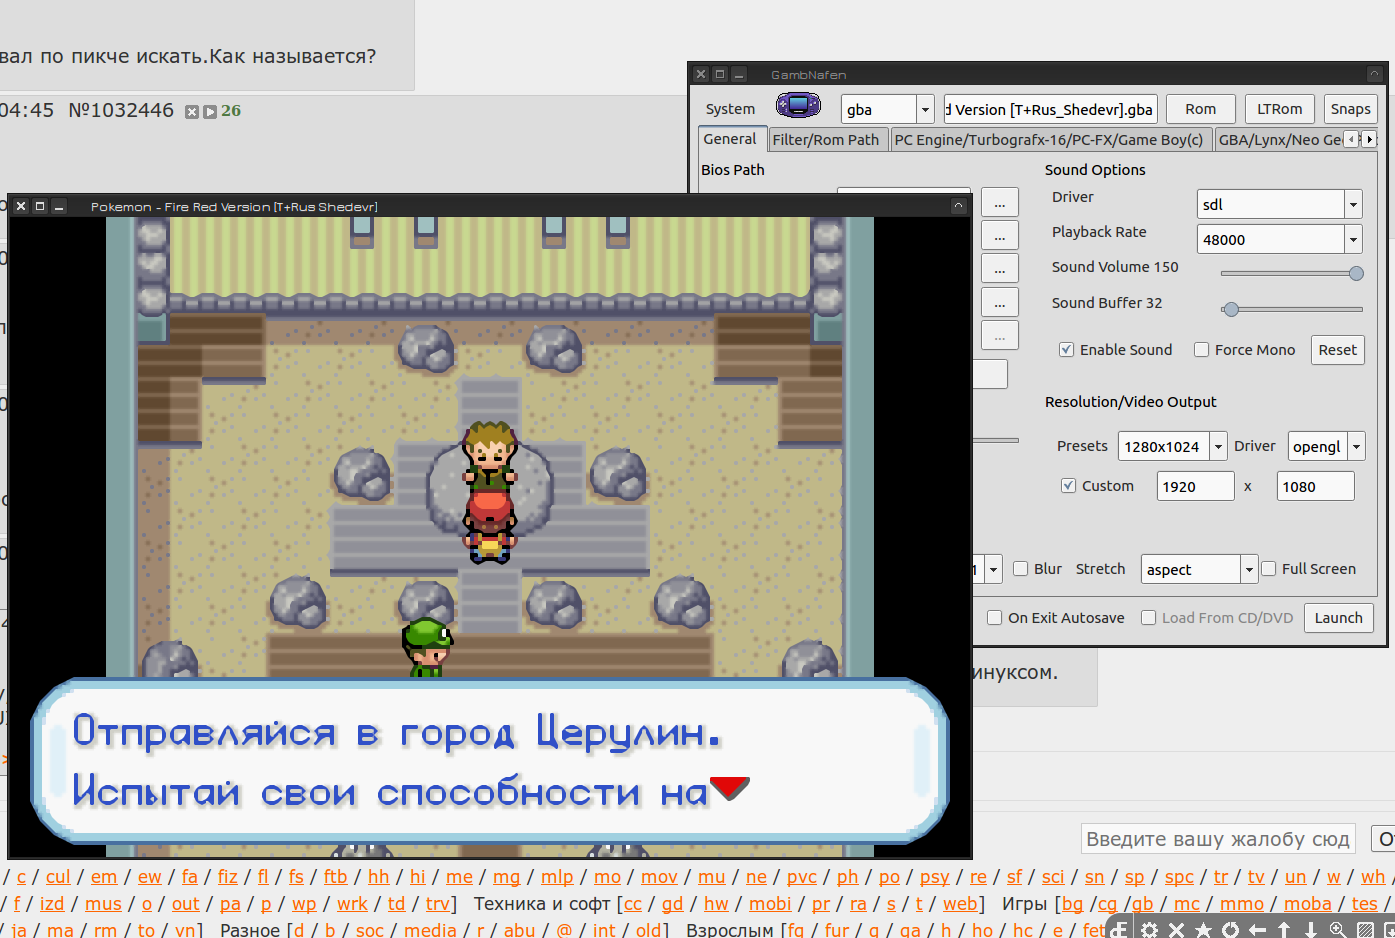Enable the Full Screen checkbox
The image size is (1395, 938).
(x=1269, y=569)
